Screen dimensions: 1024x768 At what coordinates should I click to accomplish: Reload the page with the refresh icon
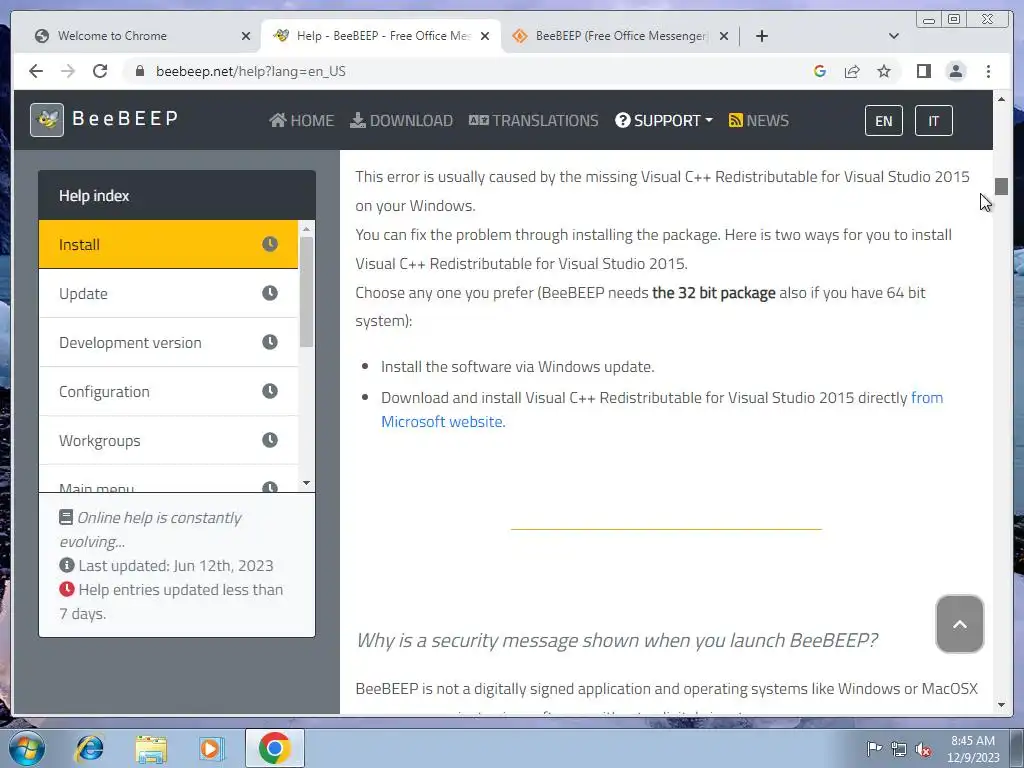100,71
